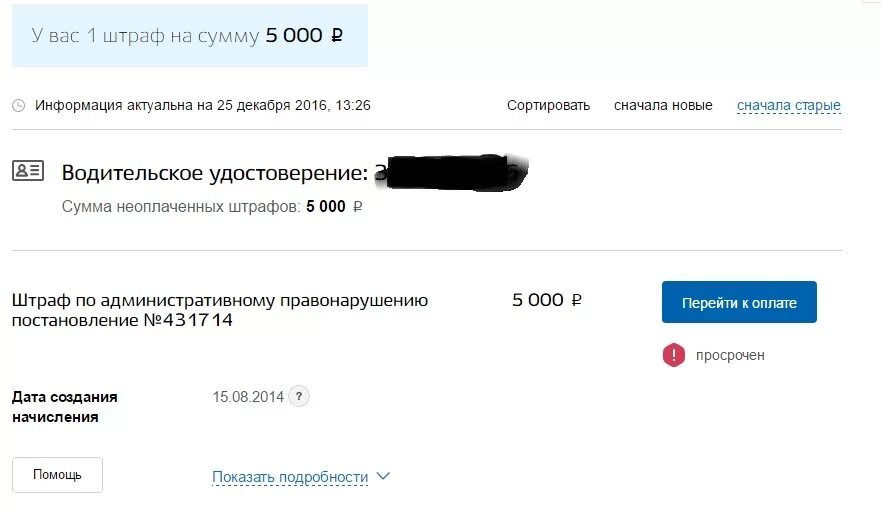
Task: Sort by «сначала новые»
Action: 663,105
